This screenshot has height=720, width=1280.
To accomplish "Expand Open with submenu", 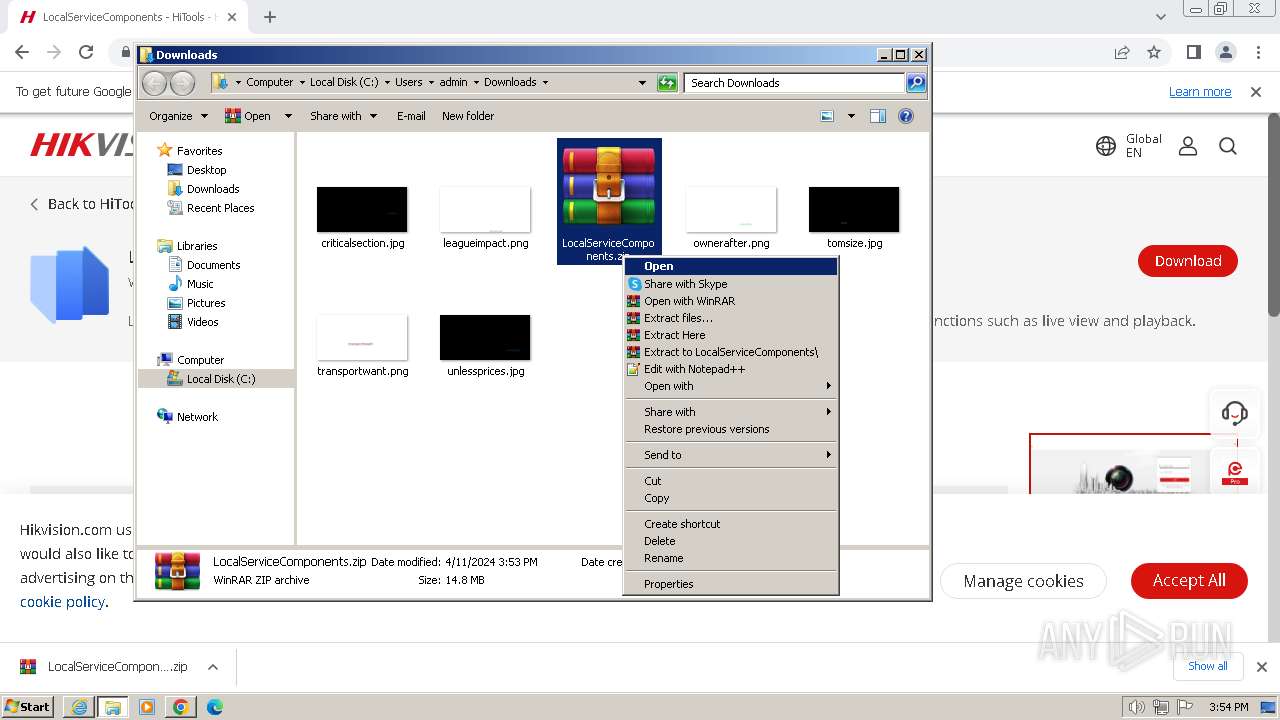I will pyautogui.click(x=731, y=386).
